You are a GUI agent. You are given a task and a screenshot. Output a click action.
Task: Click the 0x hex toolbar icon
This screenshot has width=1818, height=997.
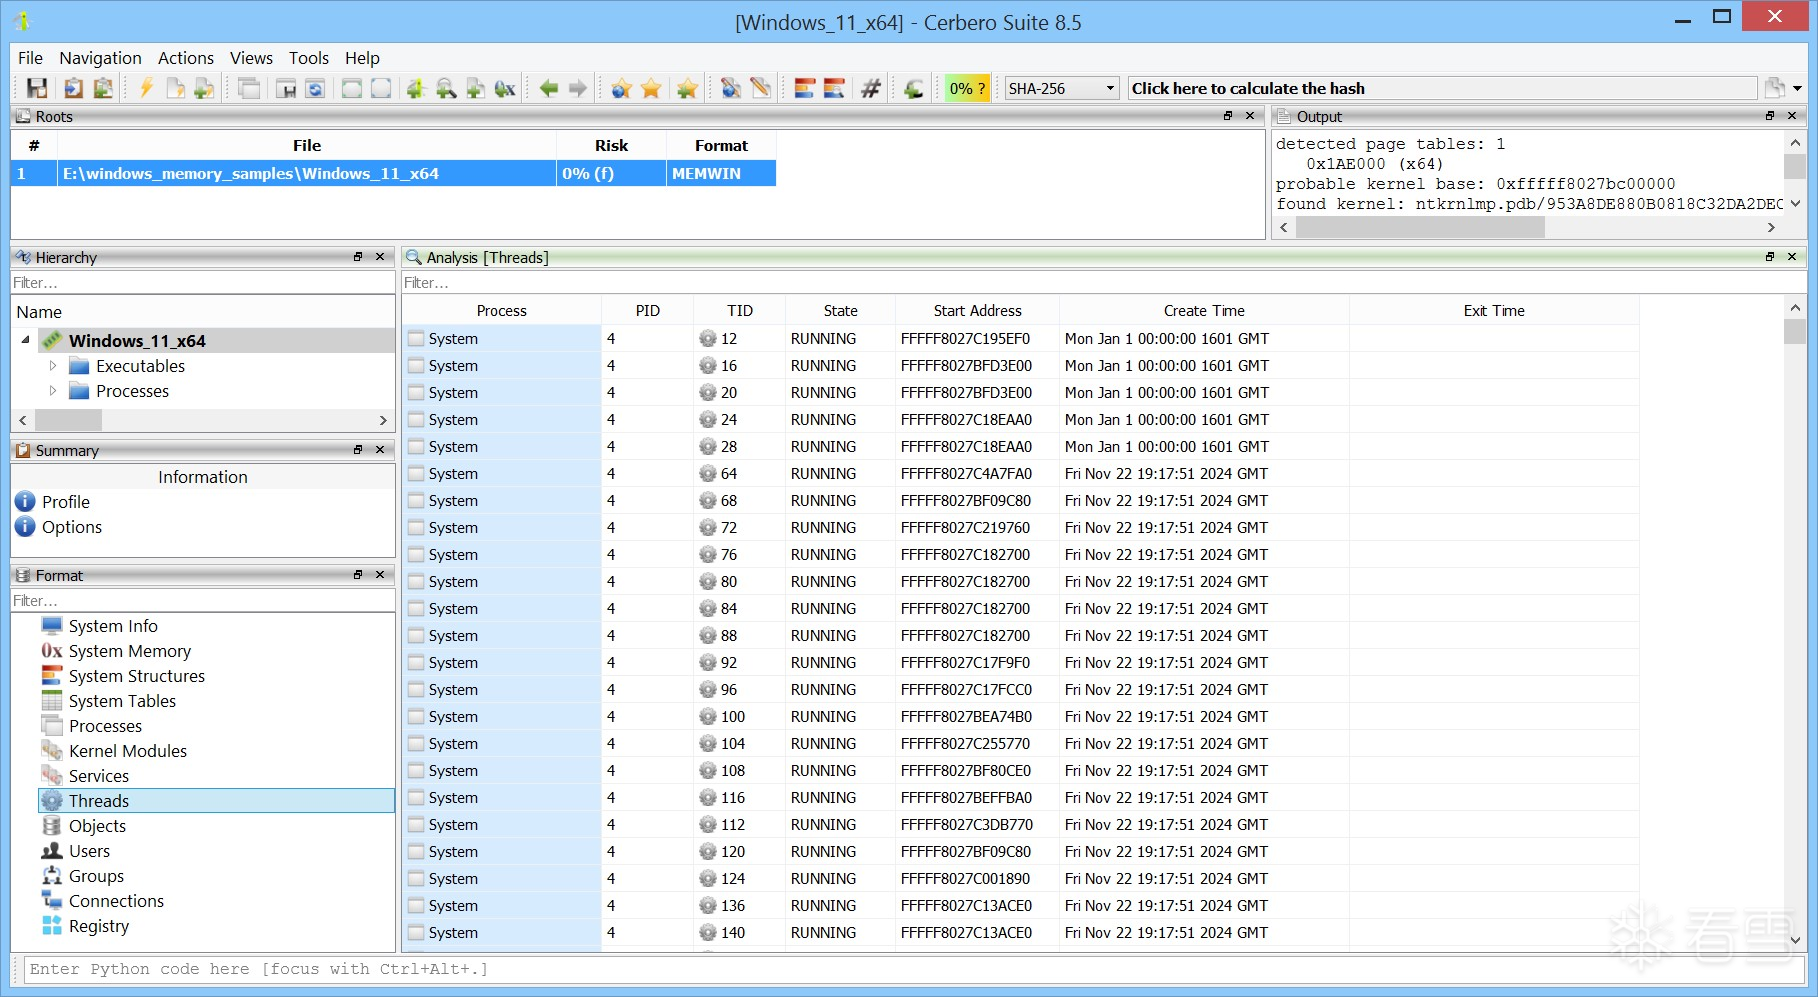[505, 88]
